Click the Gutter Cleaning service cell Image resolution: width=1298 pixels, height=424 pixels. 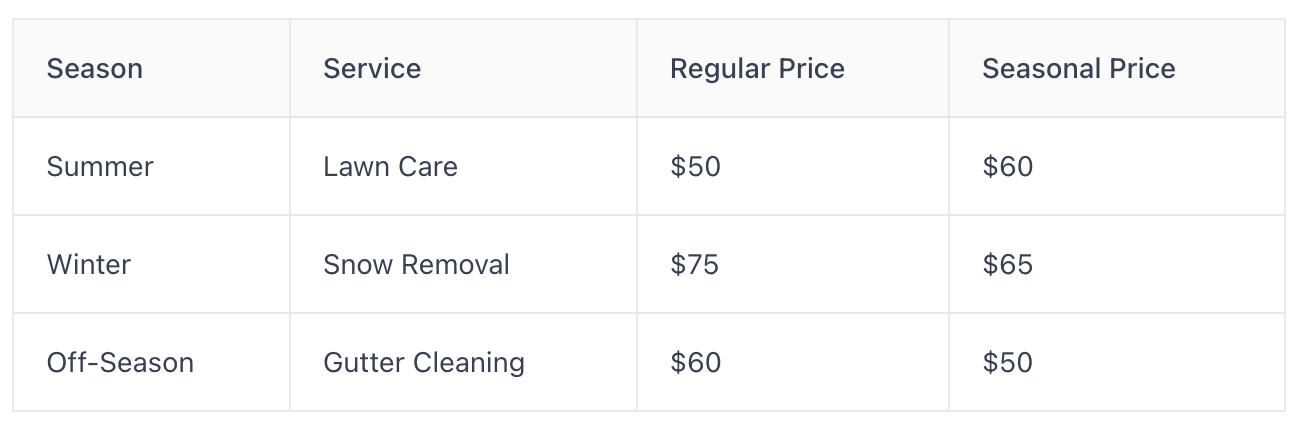click(x=463, y=362)
